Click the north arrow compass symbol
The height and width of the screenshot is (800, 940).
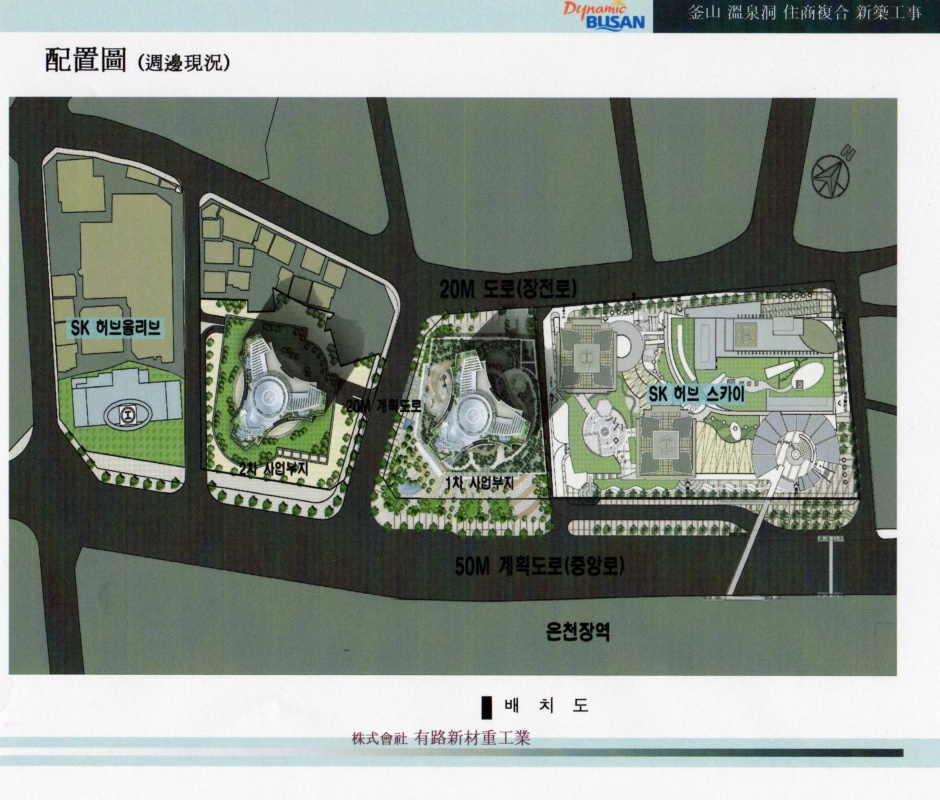pos(831,173)
